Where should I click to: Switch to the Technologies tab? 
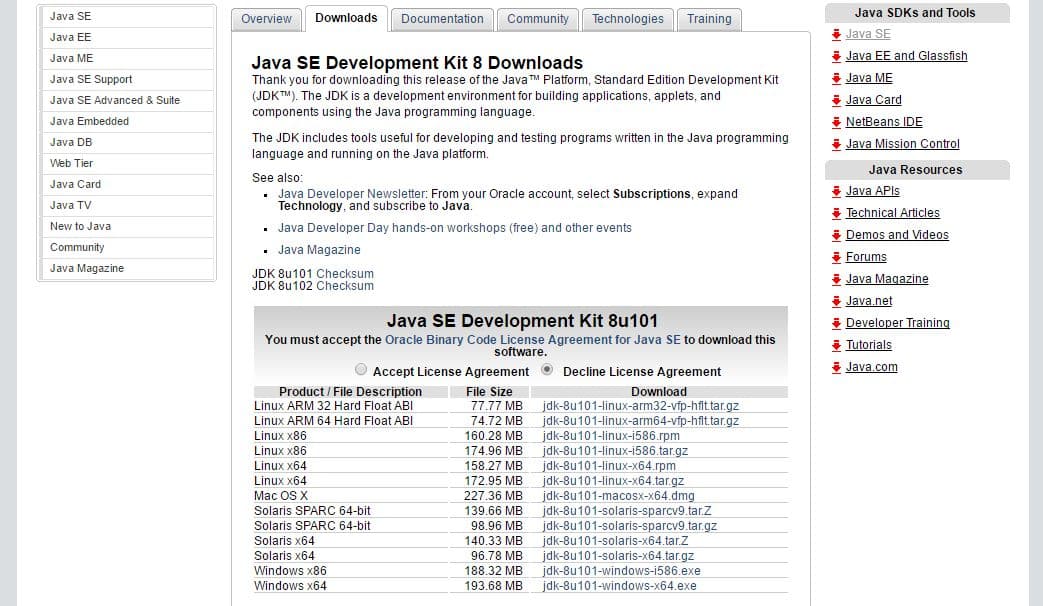(628, 19)
